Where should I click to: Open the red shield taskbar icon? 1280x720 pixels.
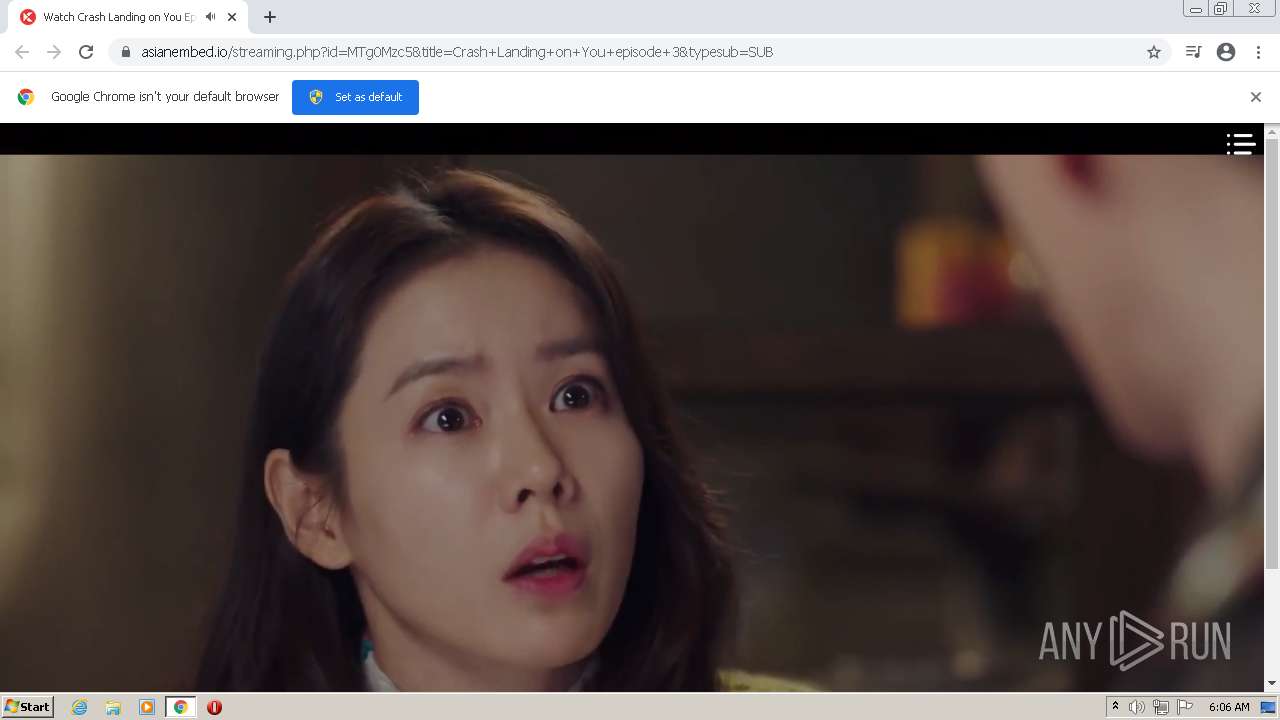pyautogui.click(x=214, y=707)
